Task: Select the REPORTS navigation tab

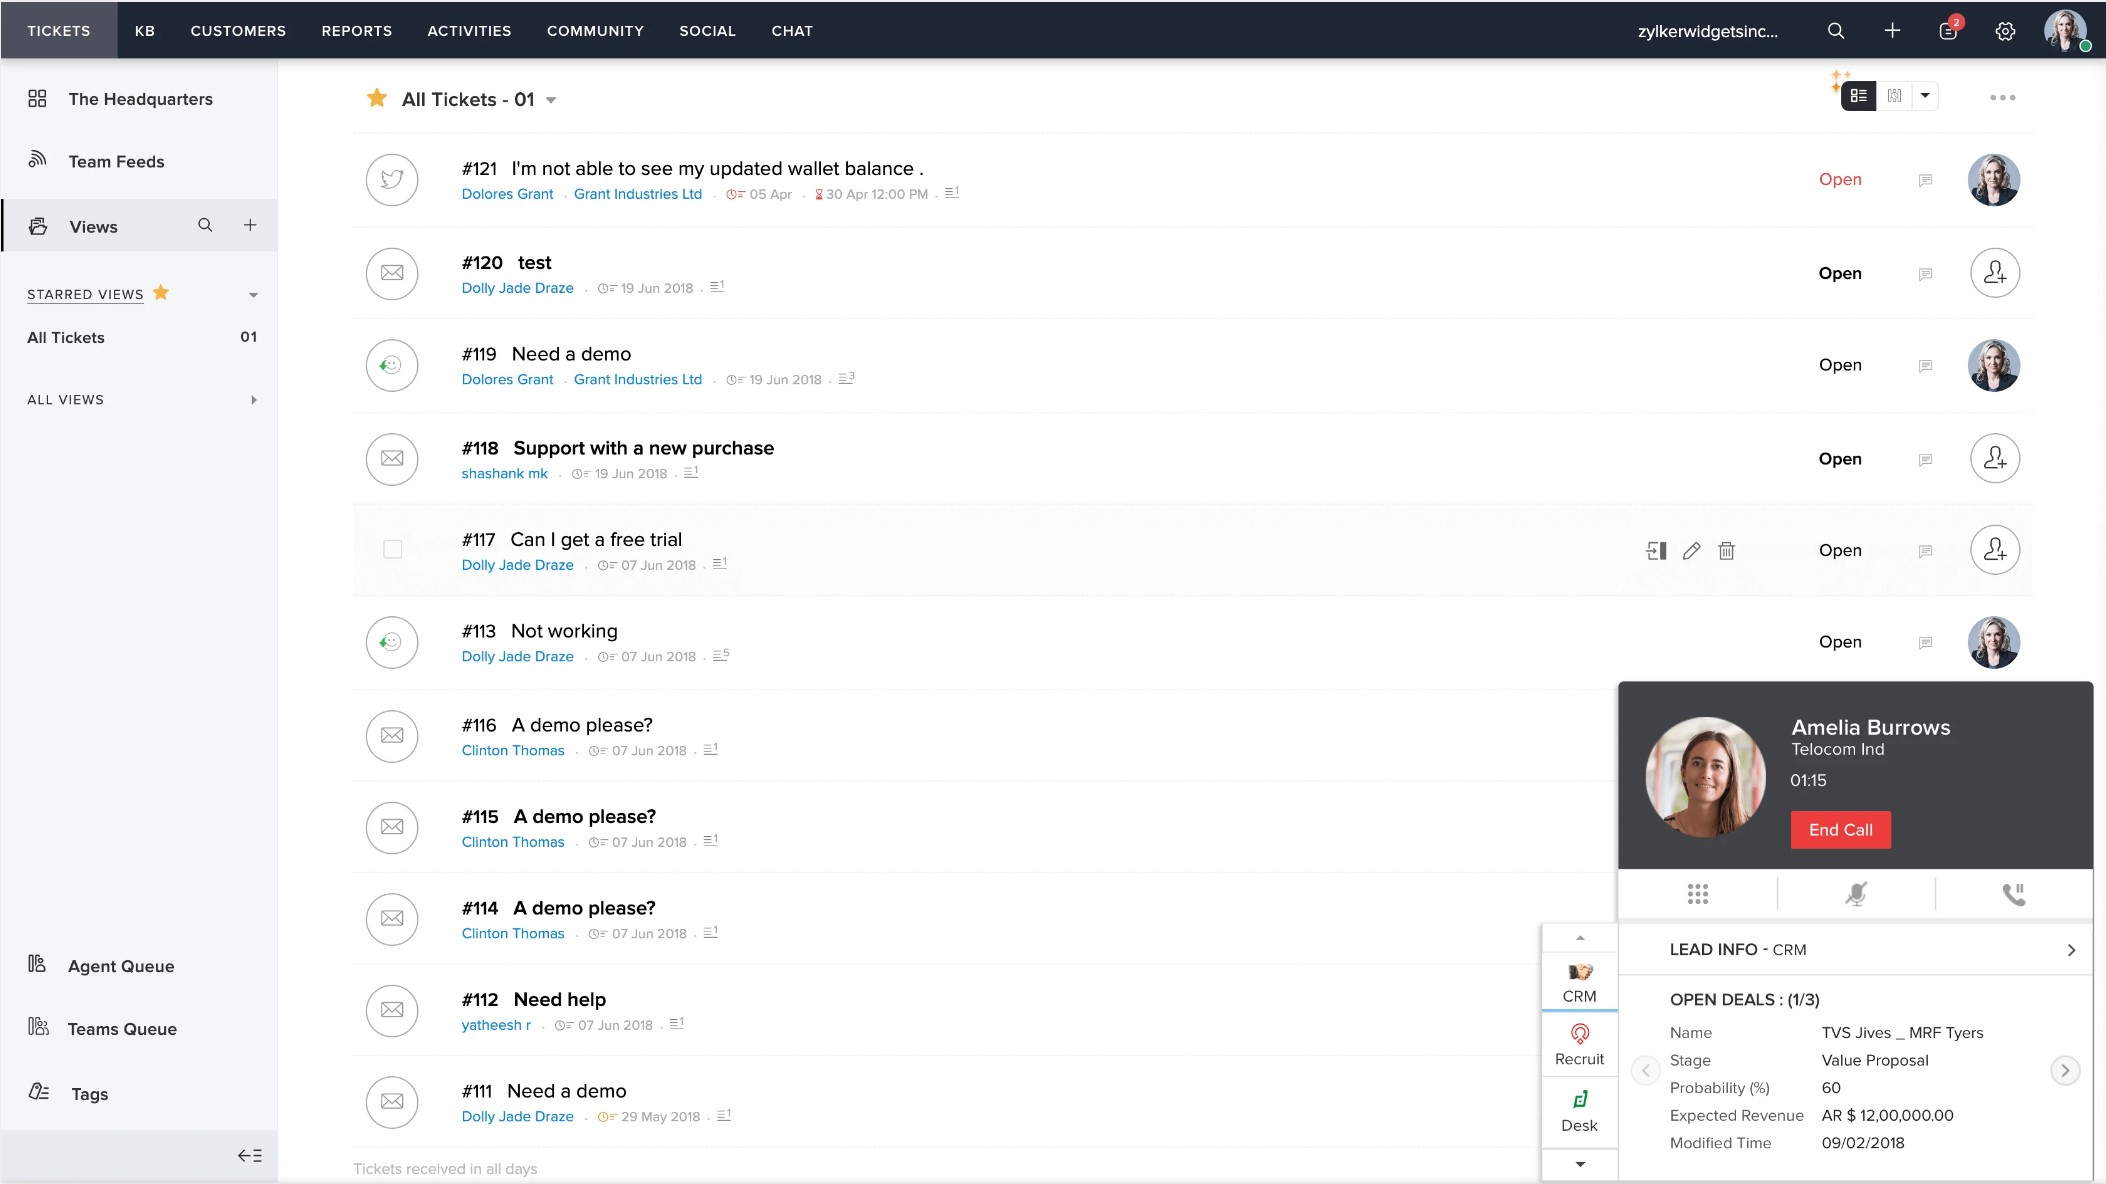Action: pyautogui.click(x=356, y=30)
